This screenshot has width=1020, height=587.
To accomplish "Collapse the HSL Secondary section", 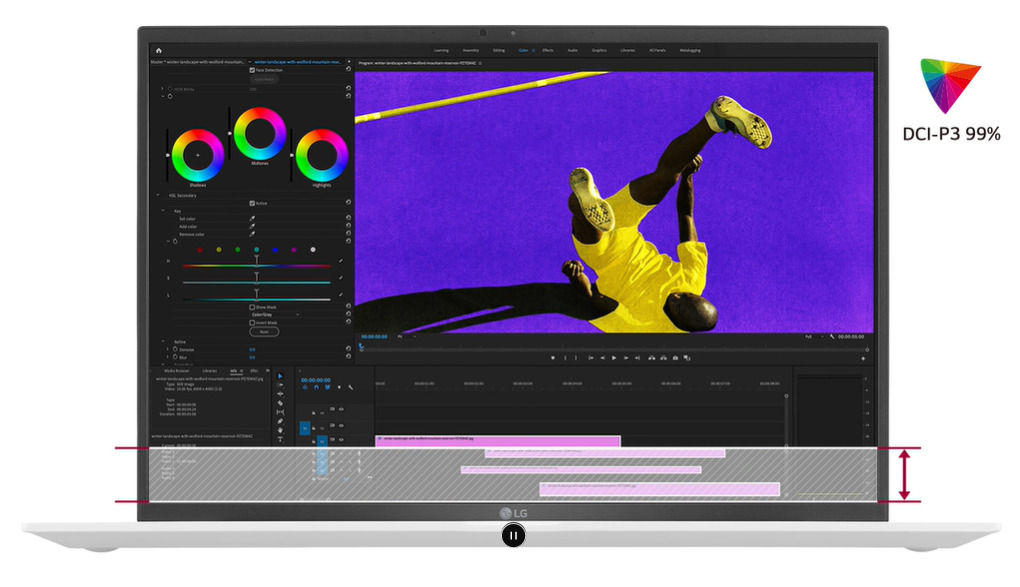I will point(157,195).
